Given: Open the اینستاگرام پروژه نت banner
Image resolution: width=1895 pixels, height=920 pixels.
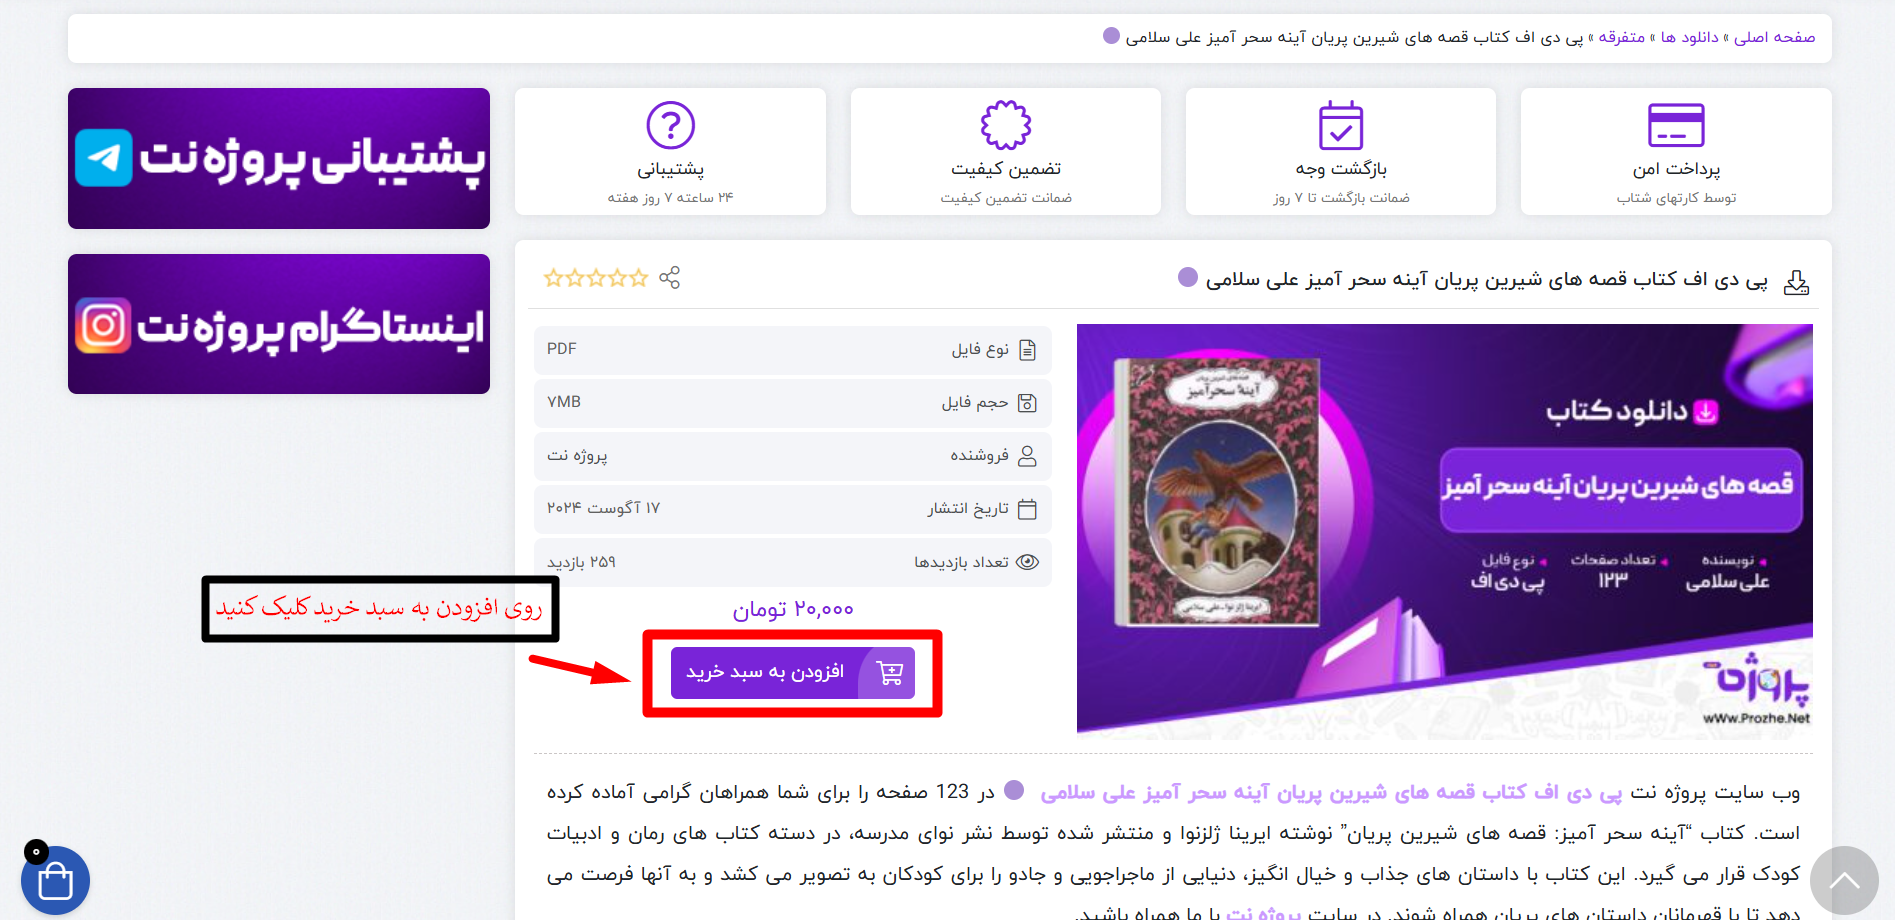Looking at the screenshot, I should 279,324.
